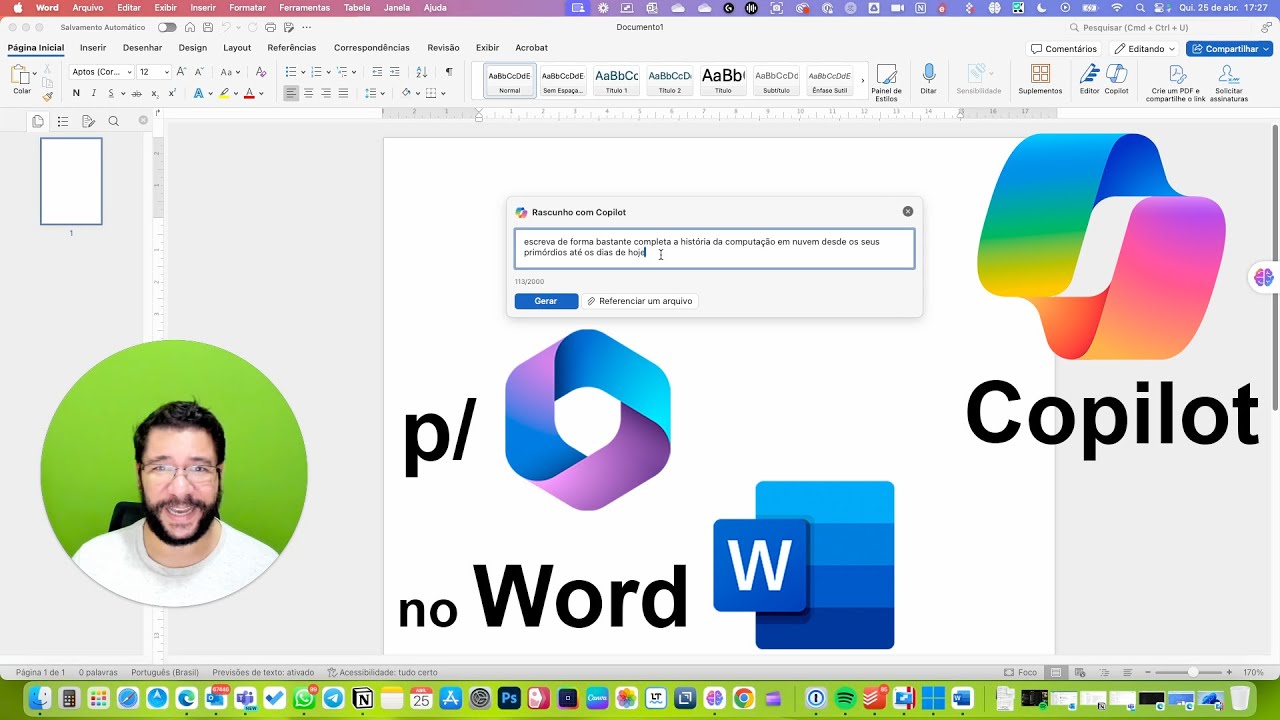The height and width of the screenshot is (720, 1280).
Task: Open Ferramentas menu in menu bar
Action: pyautogui.click(x=304, y=7)
